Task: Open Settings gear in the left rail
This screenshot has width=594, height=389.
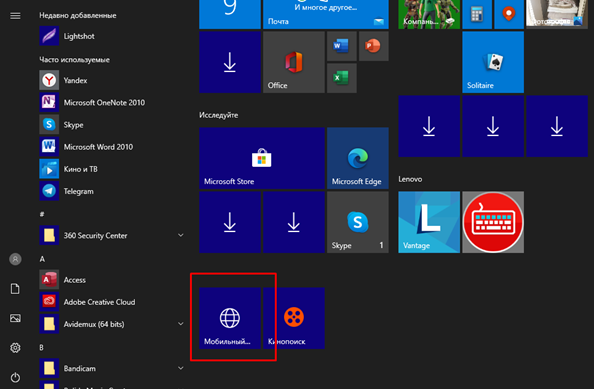Action: tap(15, 348)
